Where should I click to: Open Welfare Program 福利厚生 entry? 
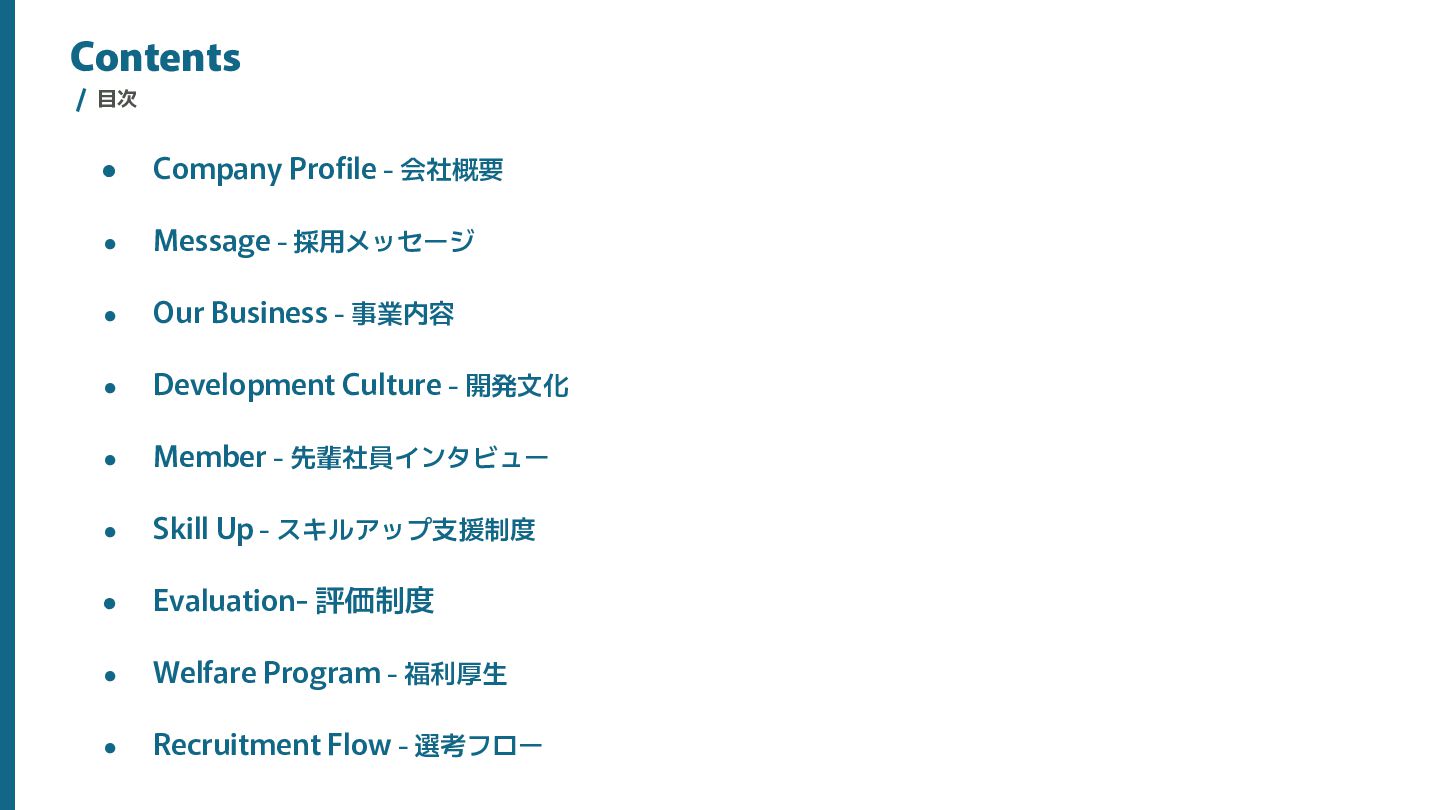click(330, 673)
